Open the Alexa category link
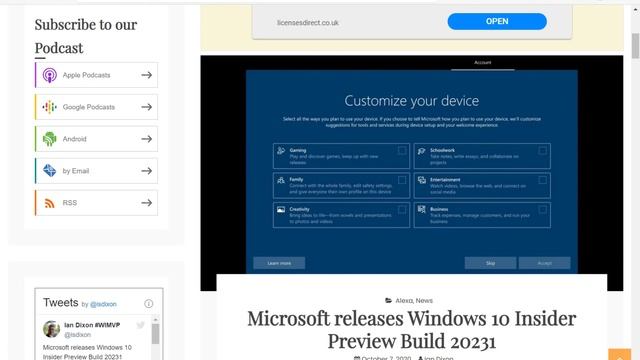The height and width of the screenshot is (360, 640). coord(404,300)
